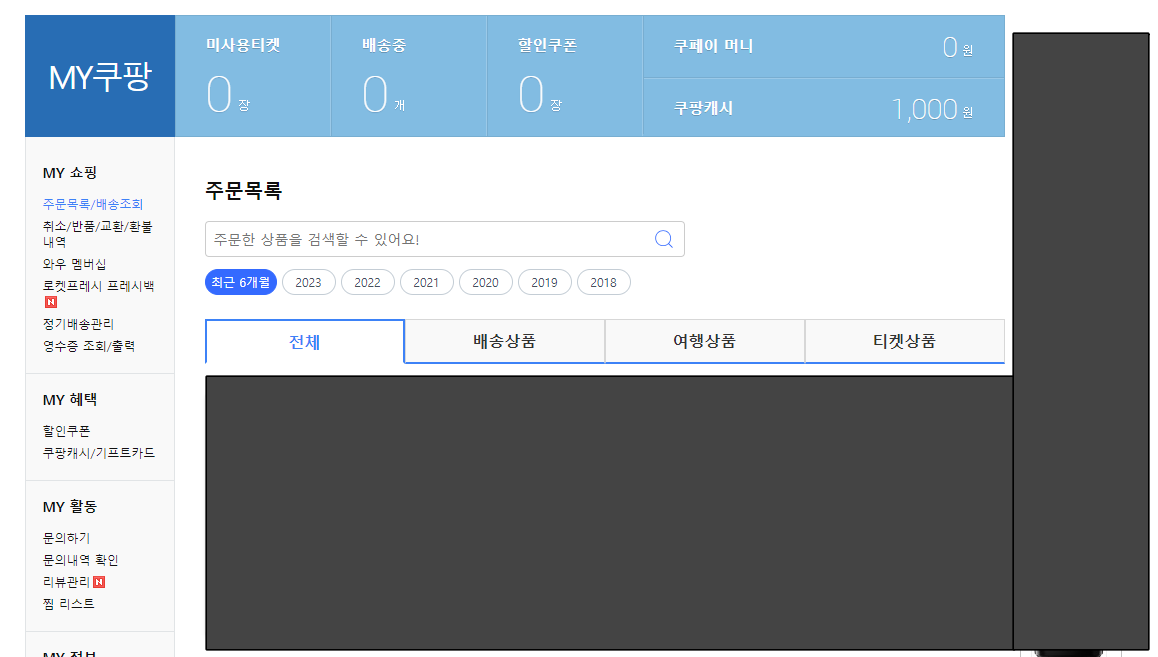Click the MY쿠팡 logo header
The height and width of the screenshot is (657, 1158).
(x=100, y=76)
